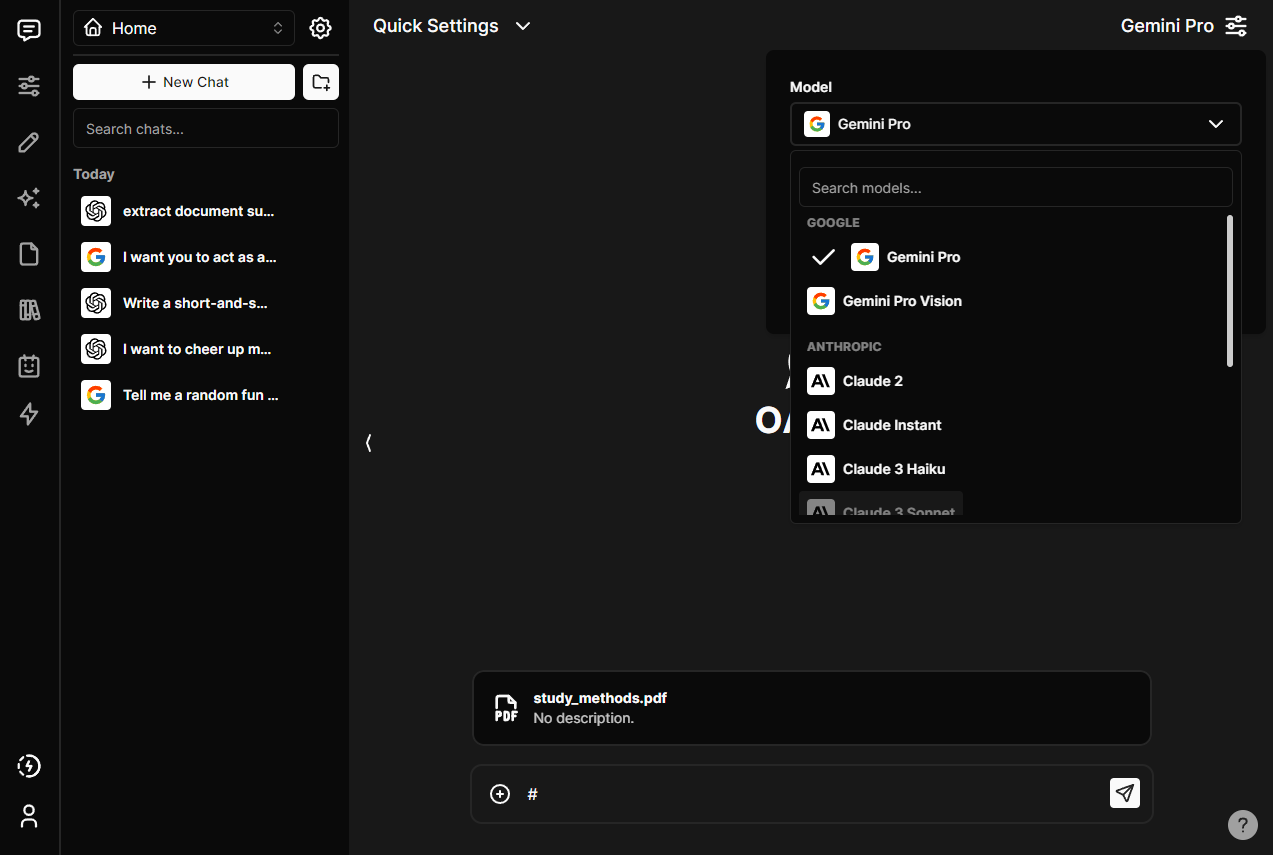Open the Collections books icon in sidebar
This screenshot has height=855, width=1273.
[29, 310]
